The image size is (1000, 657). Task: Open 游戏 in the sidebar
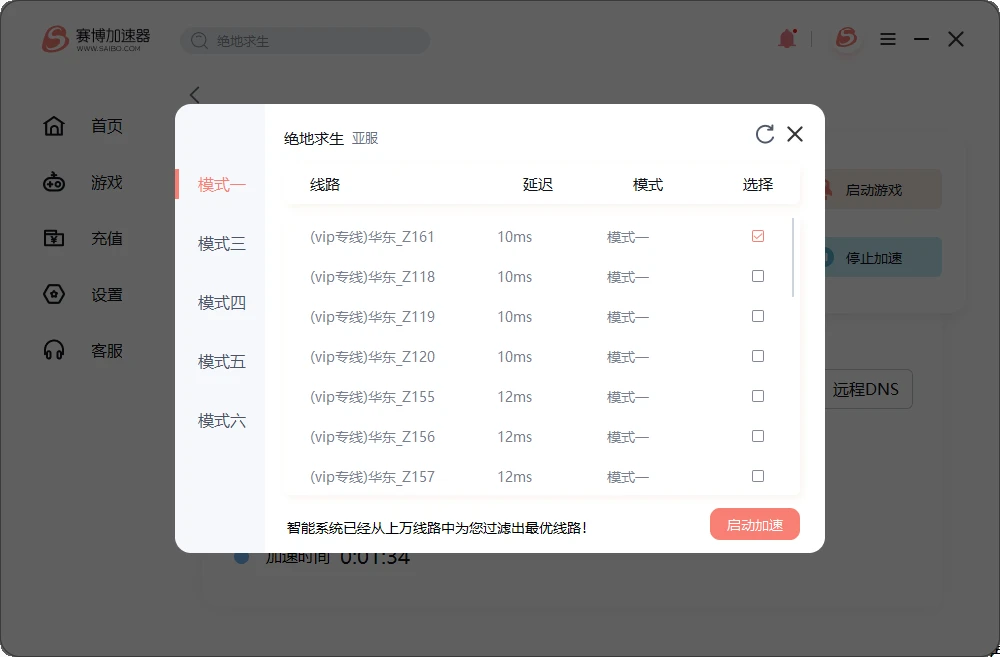(x=107, y=182)
